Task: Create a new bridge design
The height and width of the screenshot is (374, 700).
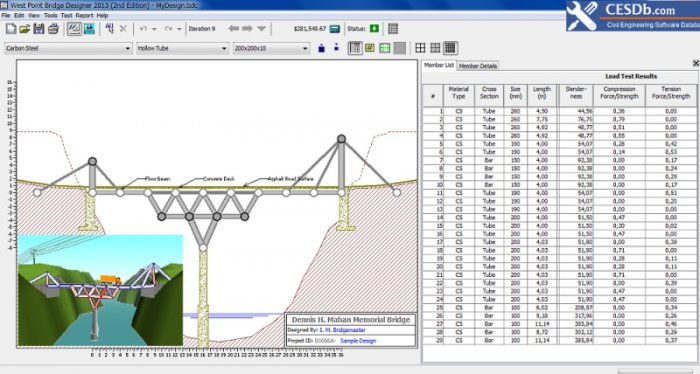Action: tap(11, 29)
